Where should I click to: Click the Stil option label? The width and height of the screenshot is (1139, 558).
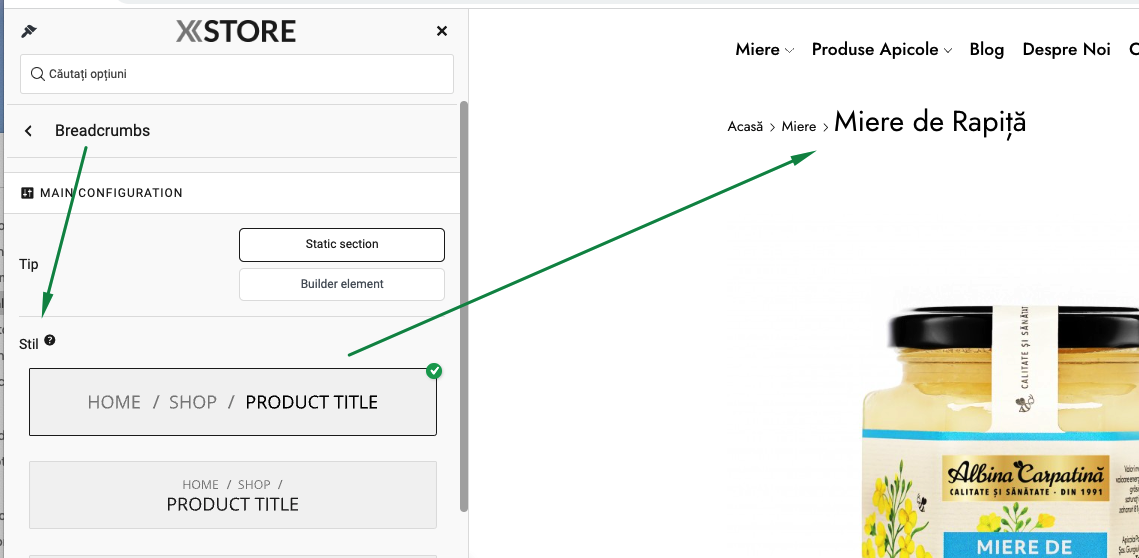tap(29, 344)
